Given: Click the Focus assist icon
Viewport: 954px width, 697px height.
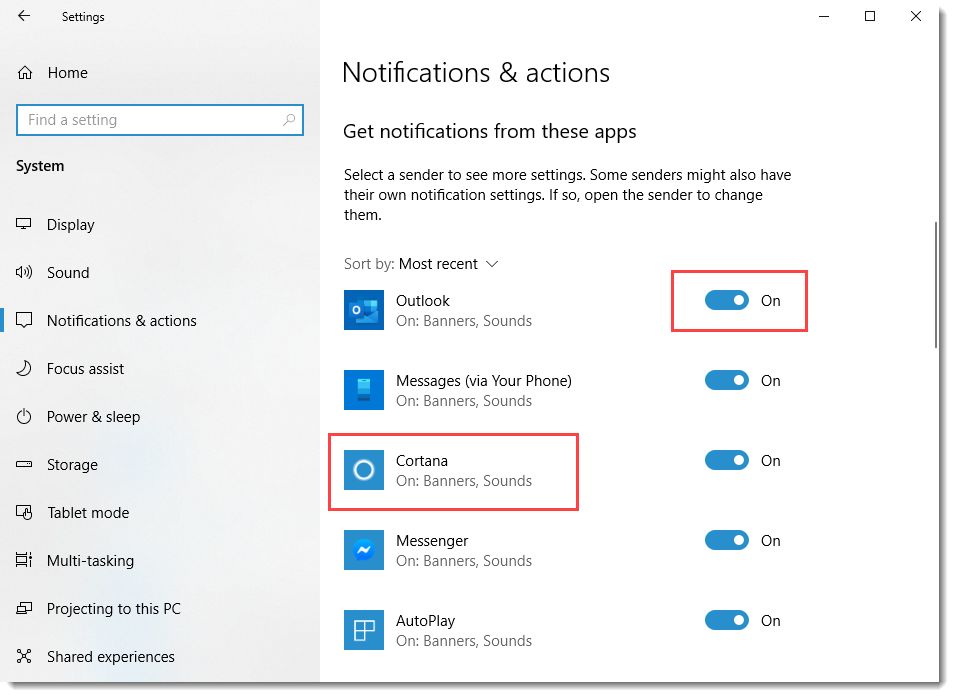Looking at the screenshot, I should (x=23, y=368).
